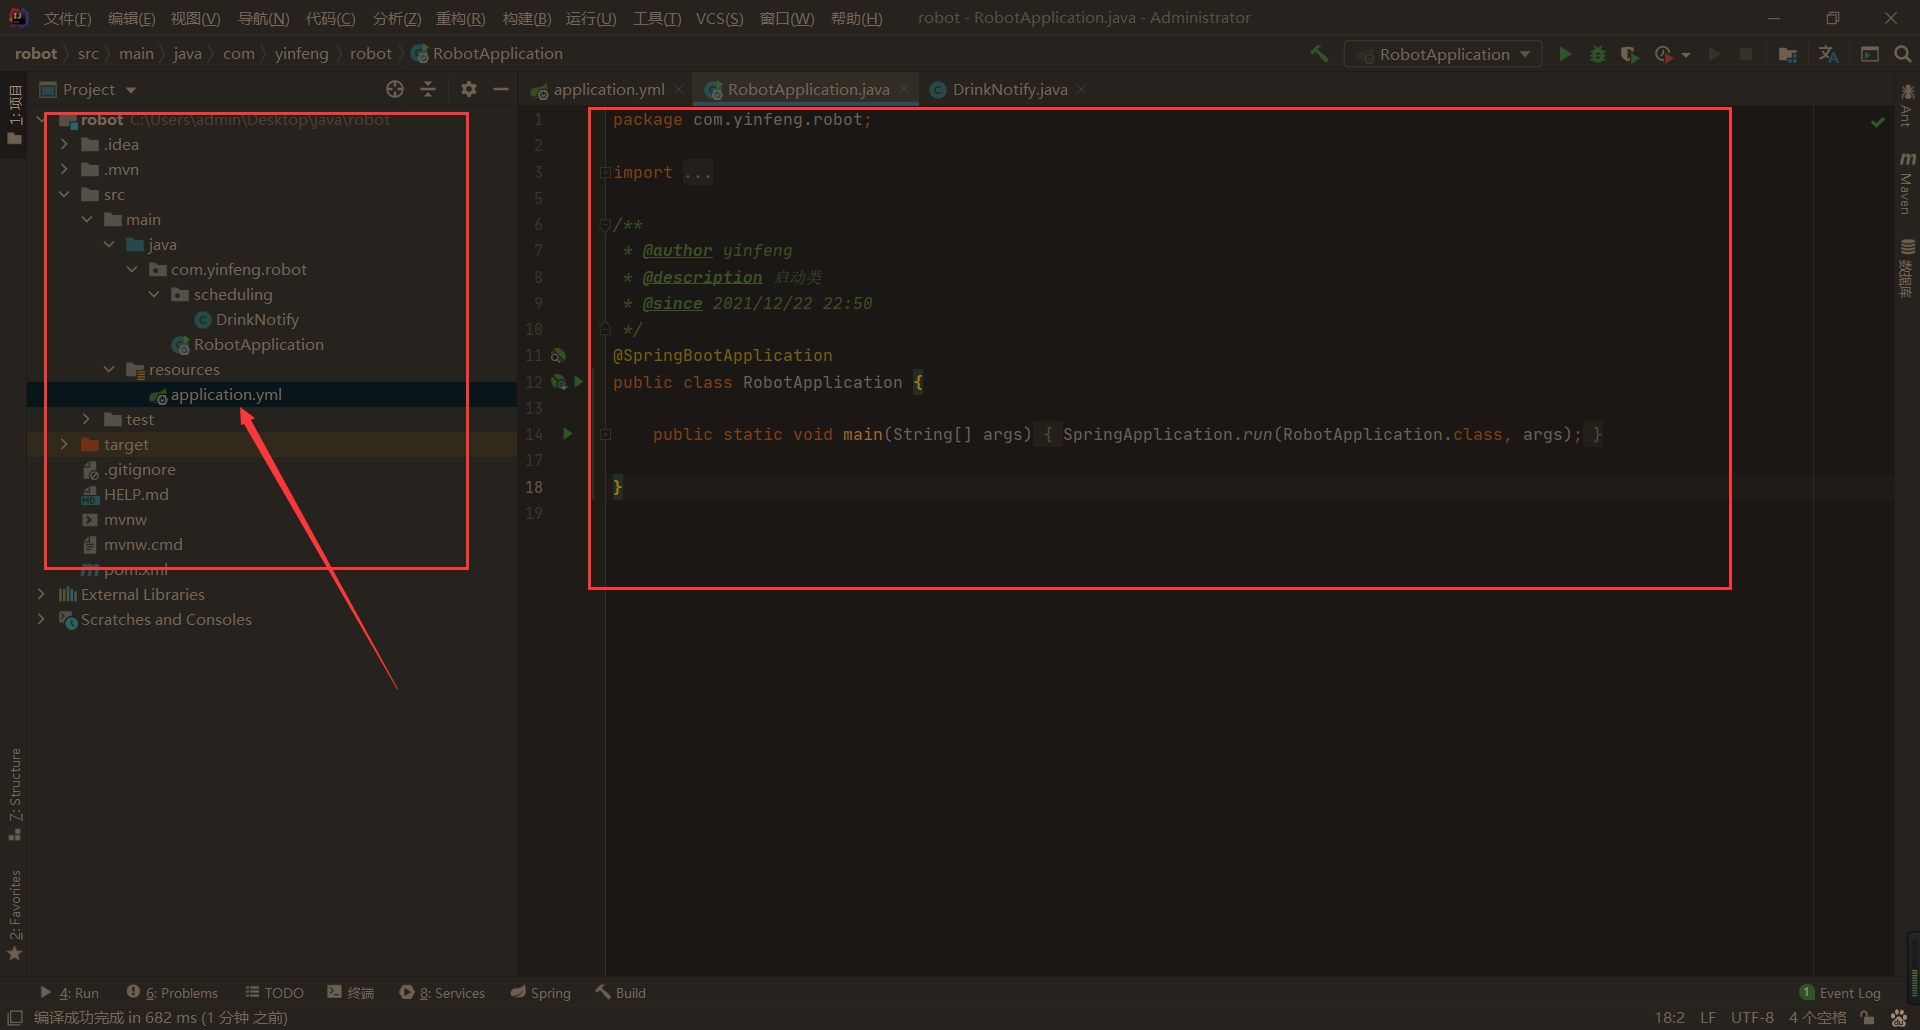The height and width of the screenshot is (1030, 1920).
Task: Open the TODO tool window
Action: coord(275,992)
